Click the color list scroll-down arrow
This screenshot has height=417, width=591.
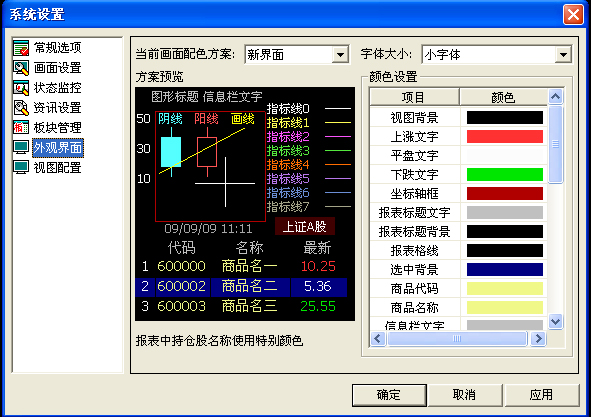coord(555,322)
